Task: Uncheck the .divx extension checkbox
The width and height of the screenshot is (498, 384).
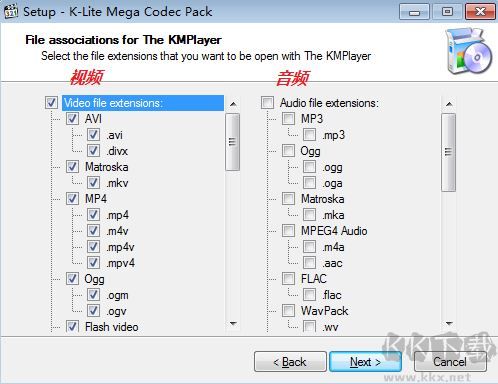Action: point(94,151)
